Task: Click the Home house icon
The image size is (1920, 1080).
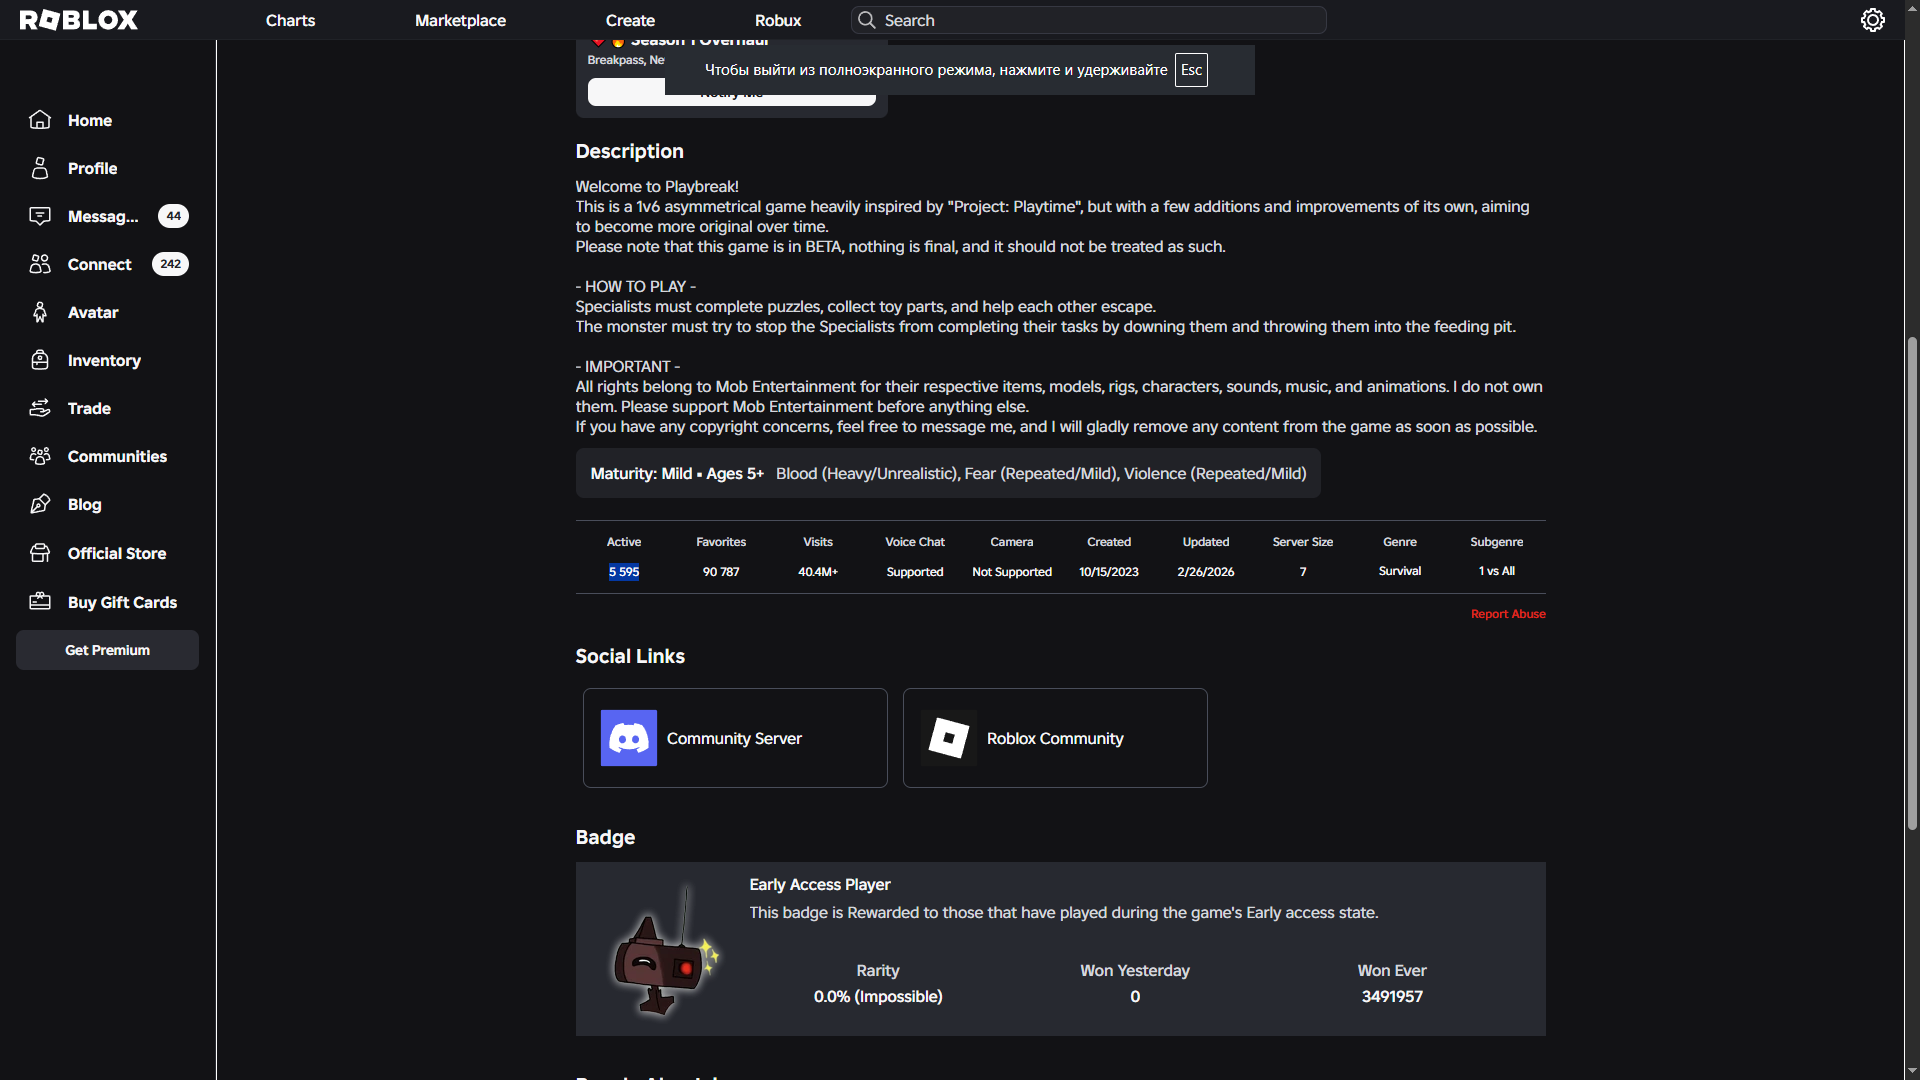Action: [x=40, y=120]
